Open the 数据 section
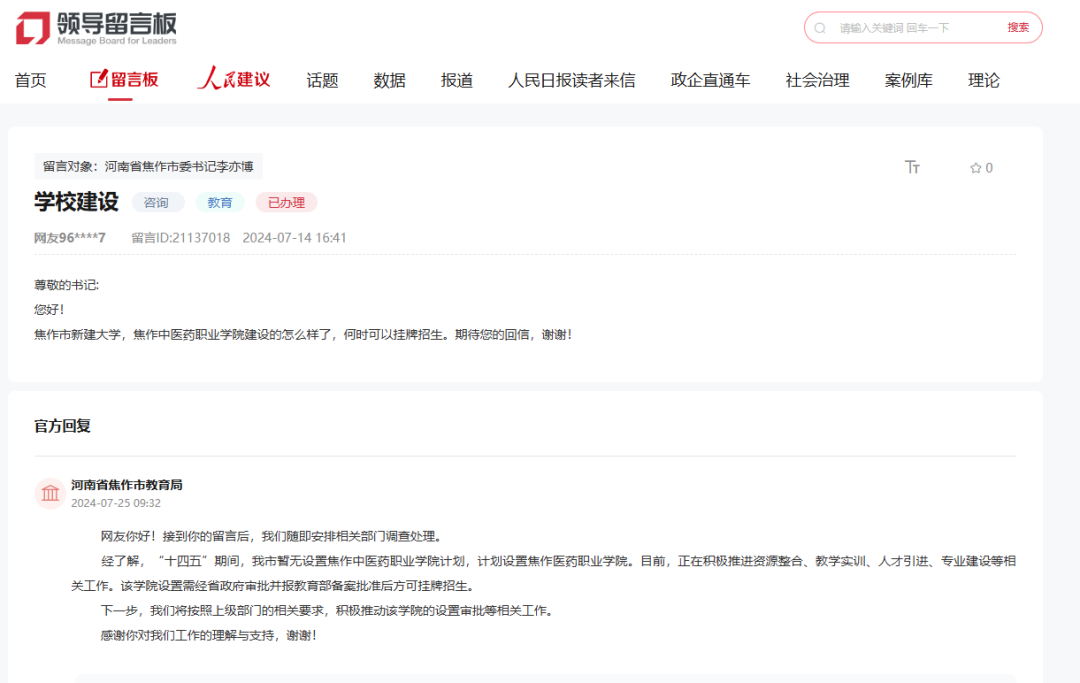Screen dimensions: 1080x683 tap(389, 80)
